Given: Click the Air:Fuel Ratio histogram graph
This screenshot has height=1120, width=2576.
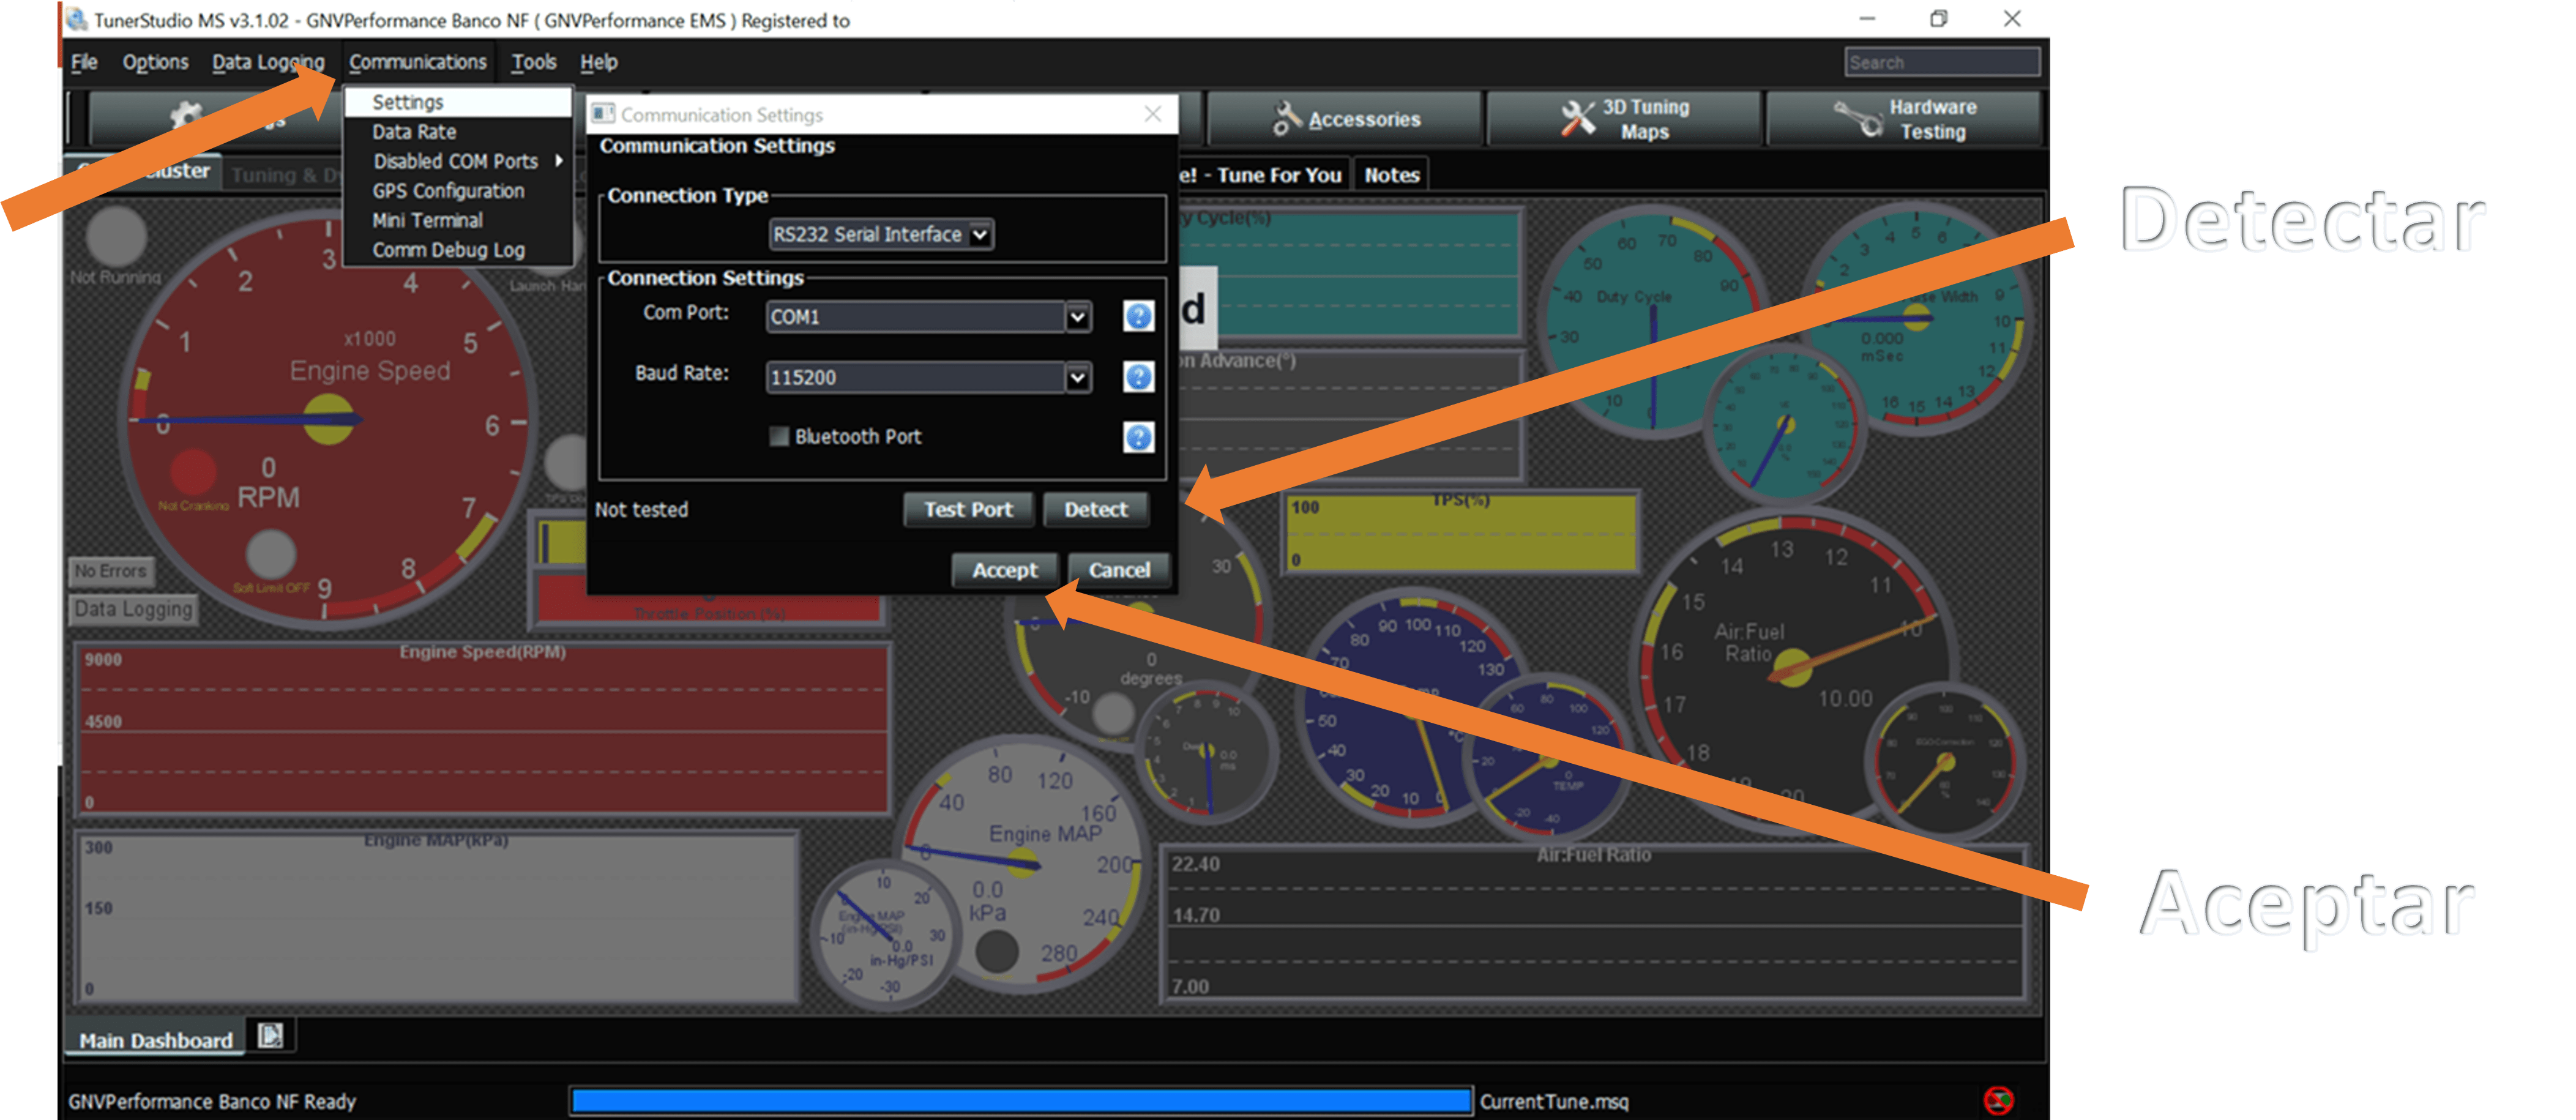Looking at the screenshot, I should click(x=1594, y=922).
